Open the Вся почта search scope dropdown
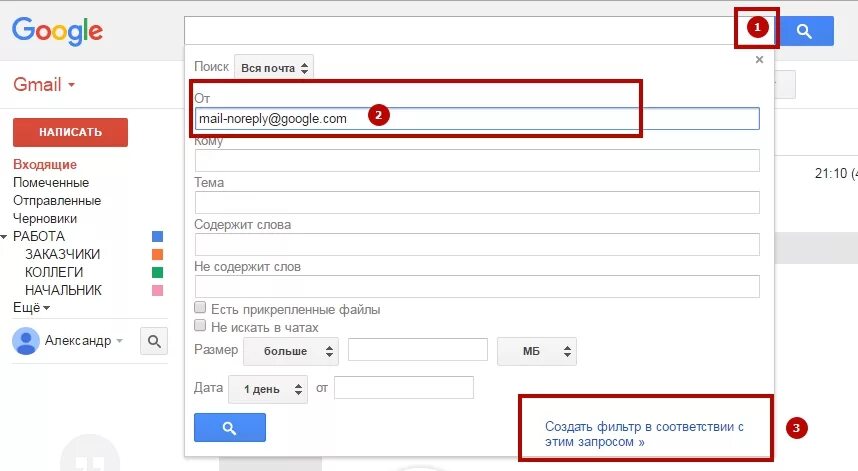This screenshot has width=858, height=471. coord(274,68)
